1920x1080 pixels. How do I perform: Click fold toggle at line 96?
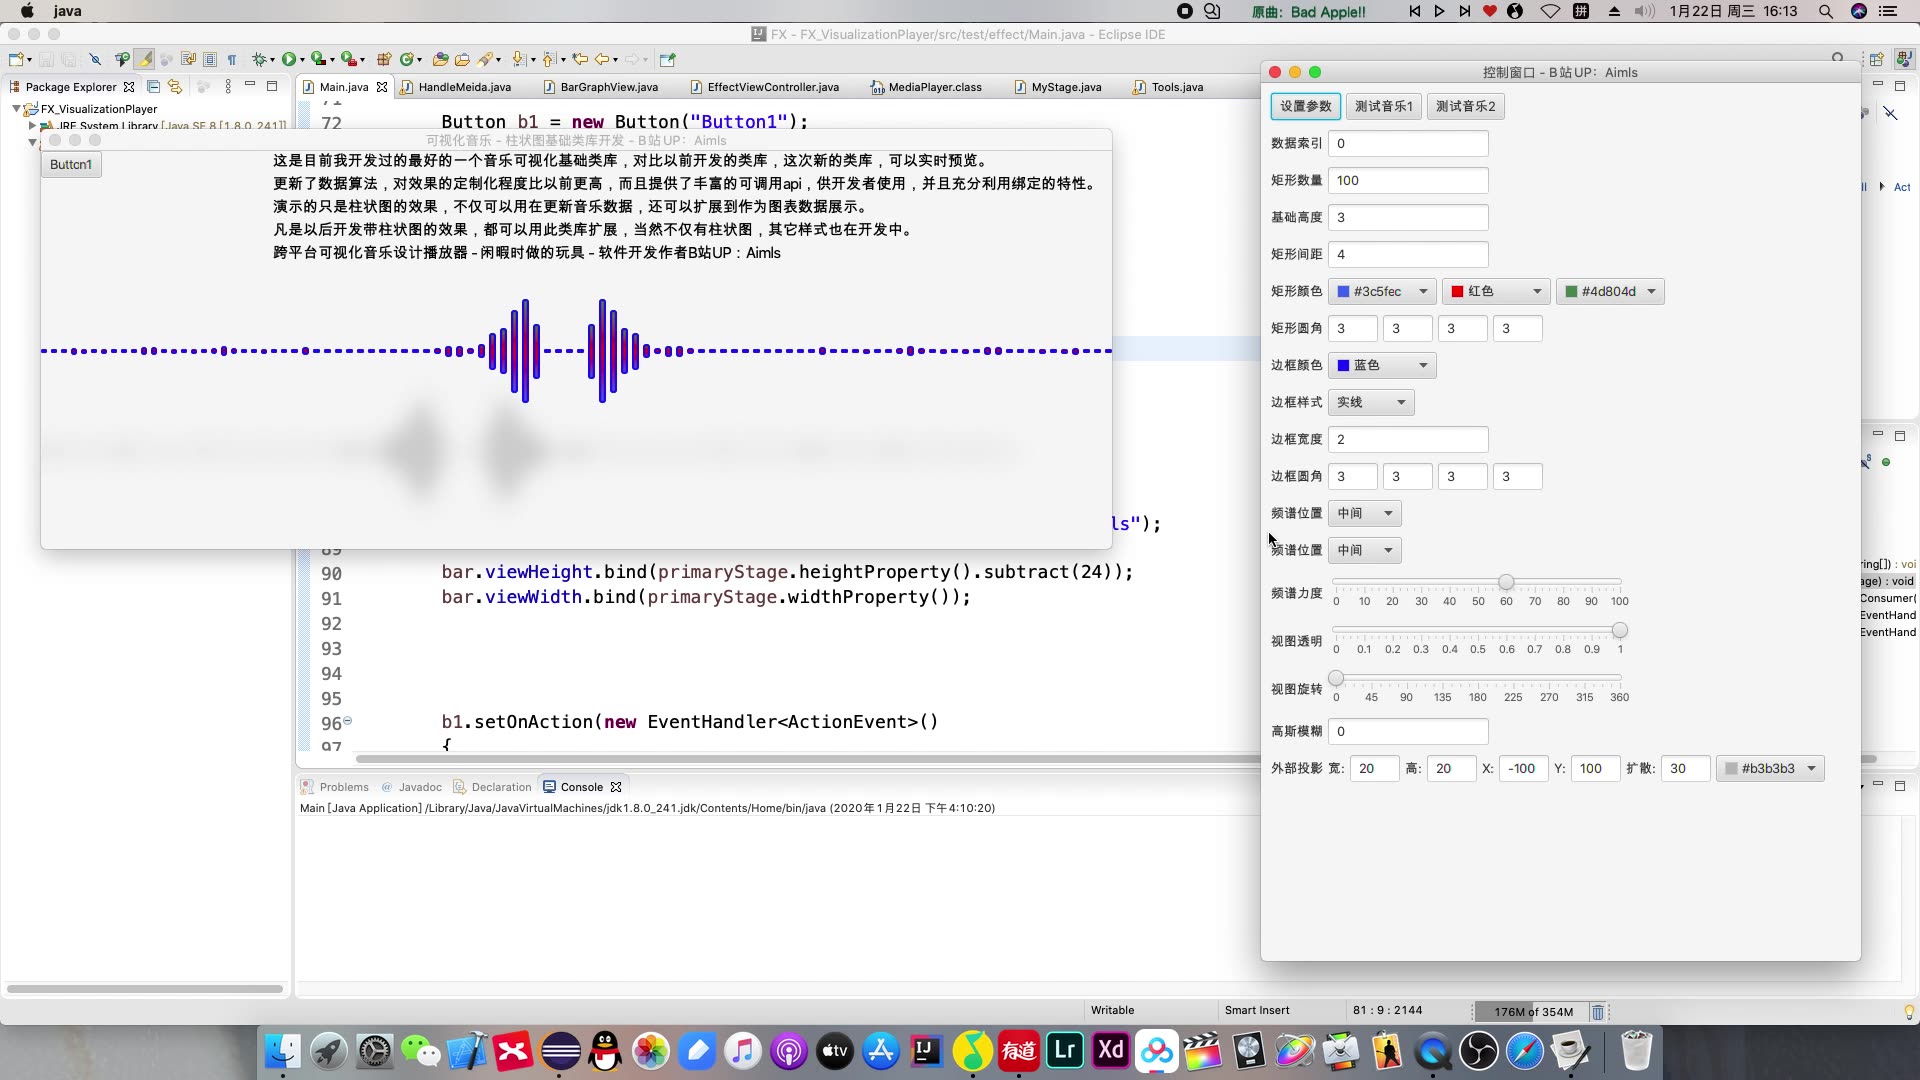[348, 720]
